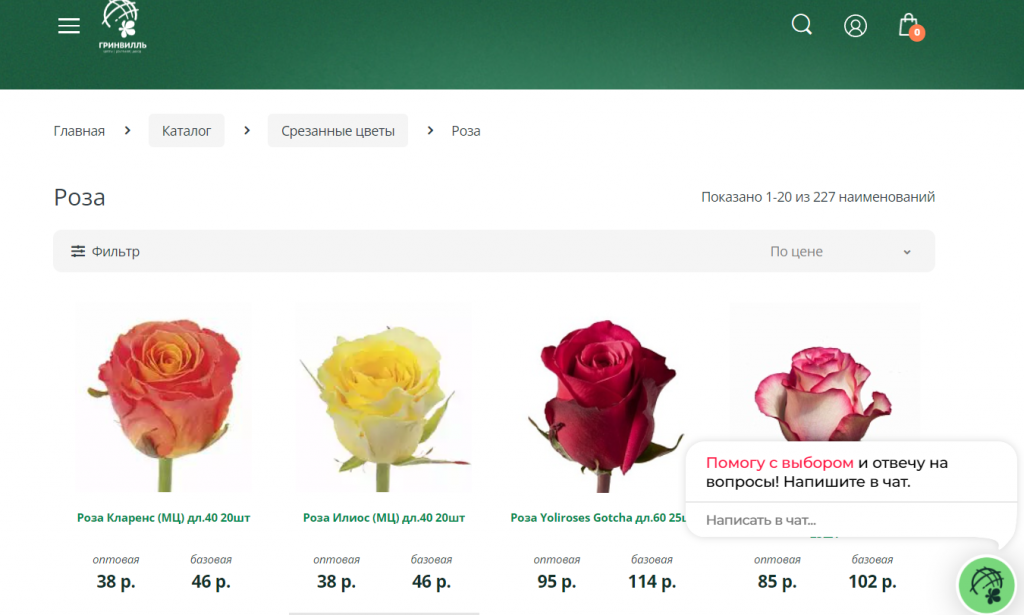The width and height of the screenshot is (1024, 615).
Task: Click the Роза breadcrumb text
Action: [466, 131]
